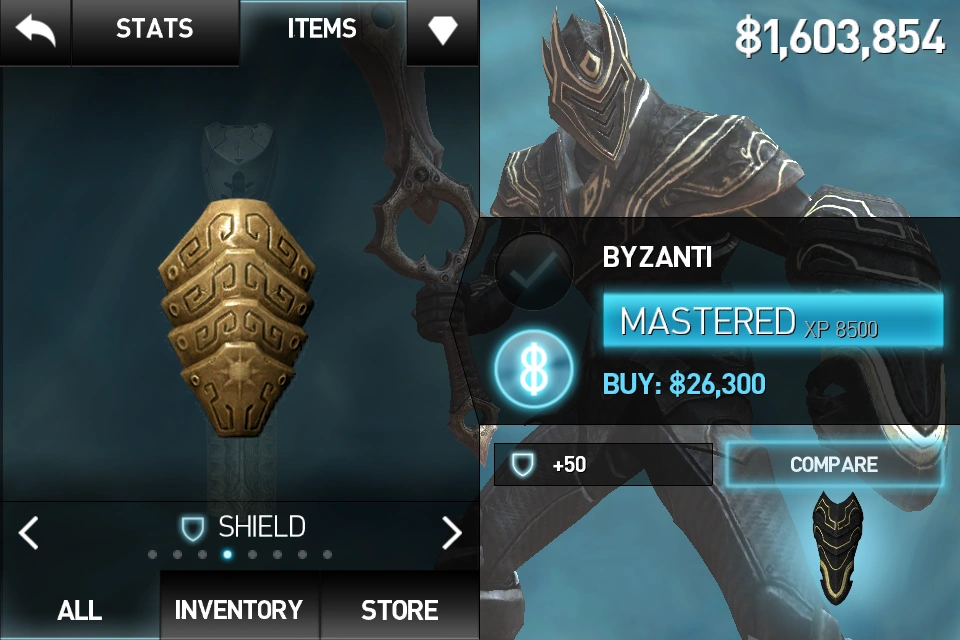
Task: Open the INVENTORY filter tab
Action: (x=239, y=609)
